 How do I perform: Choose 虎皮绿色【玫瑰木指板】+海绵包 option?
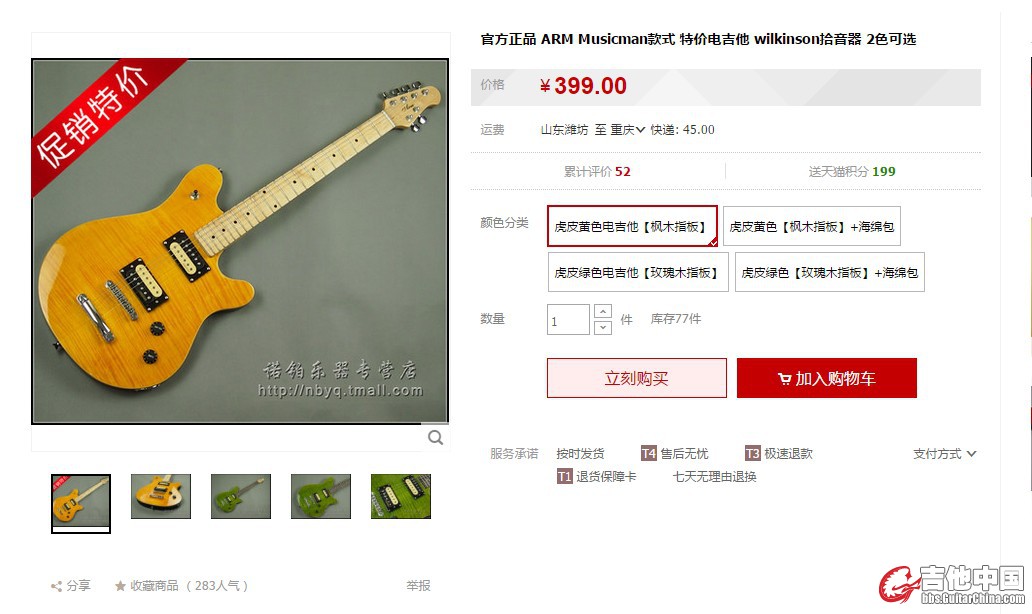click(x=830, y=272)
